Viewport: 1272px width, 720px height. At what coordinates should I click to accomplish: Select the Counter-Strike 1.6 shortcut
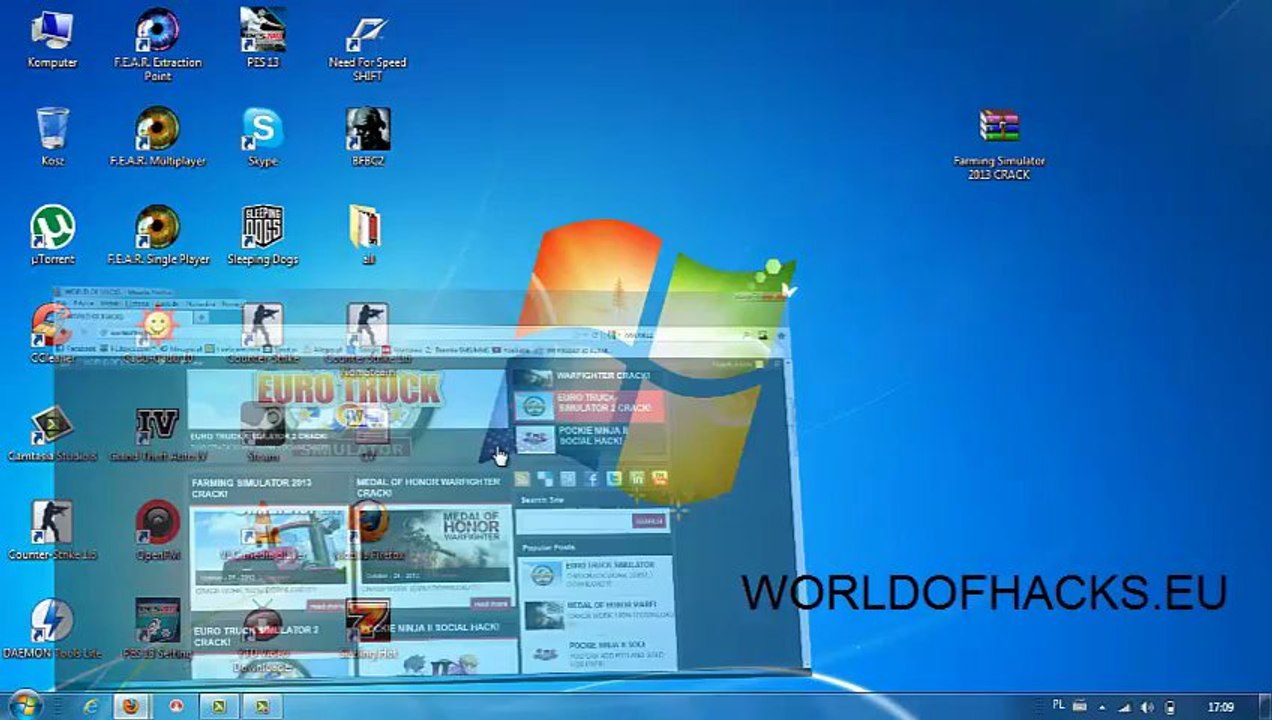[52, 530]
